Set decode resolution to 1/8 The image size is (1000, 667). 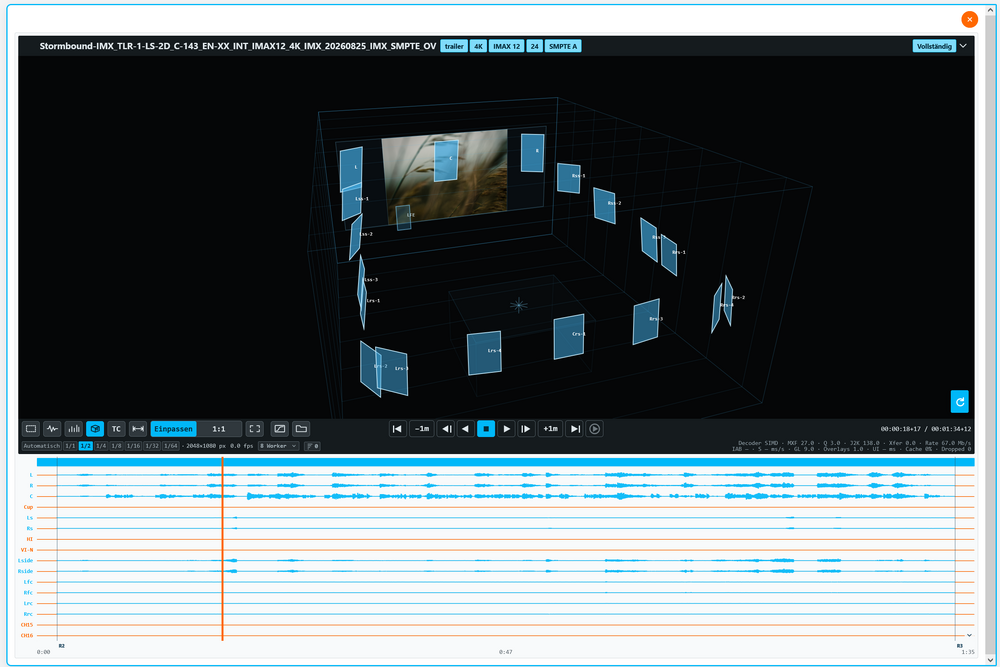point(116,446)
